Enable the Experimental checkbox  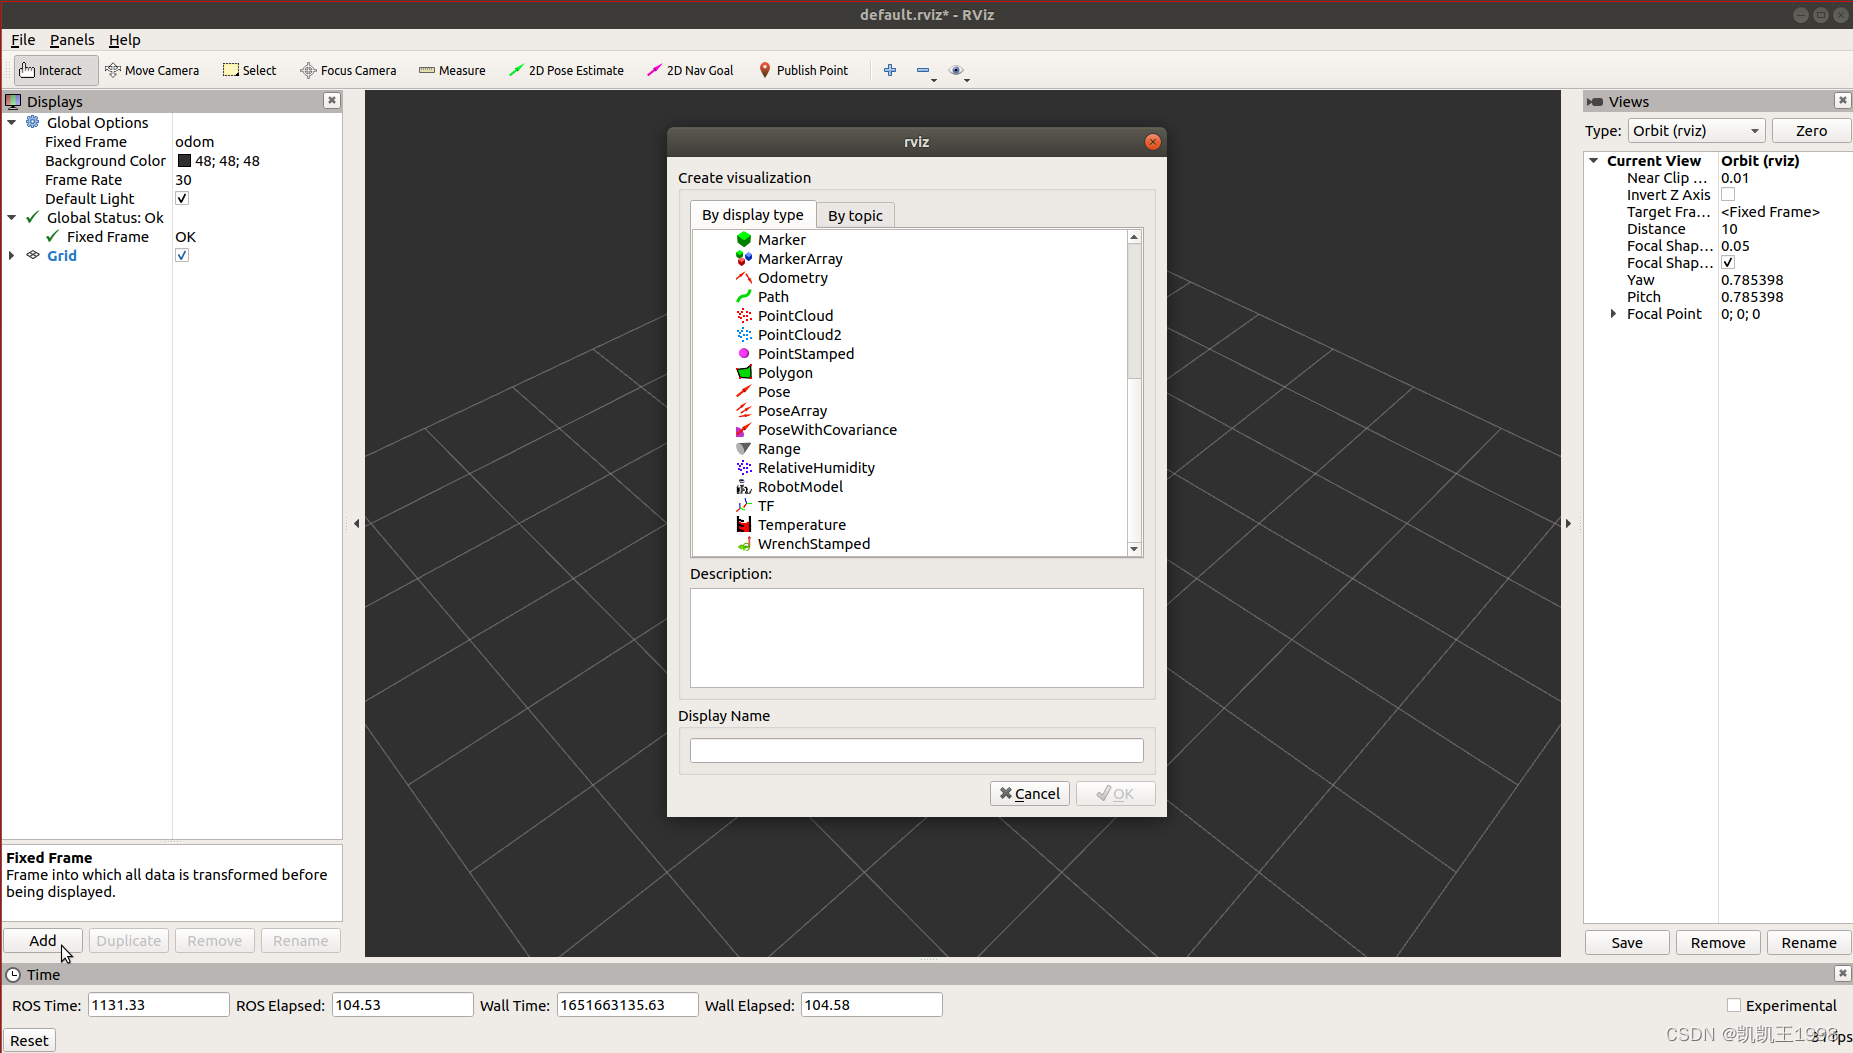click(x=1734, y=1006)
